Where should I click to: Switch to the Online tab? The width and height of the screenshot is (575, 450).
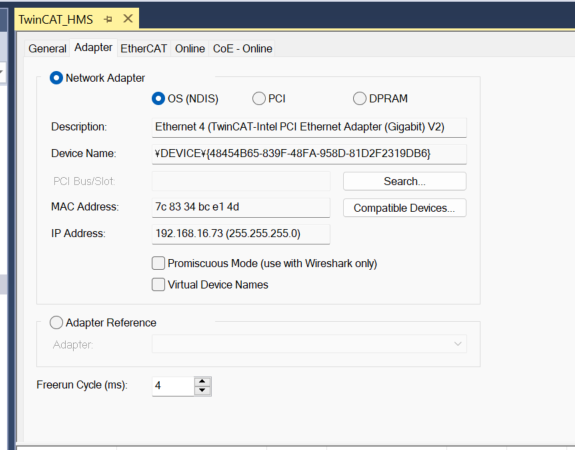tap(190, 48)
